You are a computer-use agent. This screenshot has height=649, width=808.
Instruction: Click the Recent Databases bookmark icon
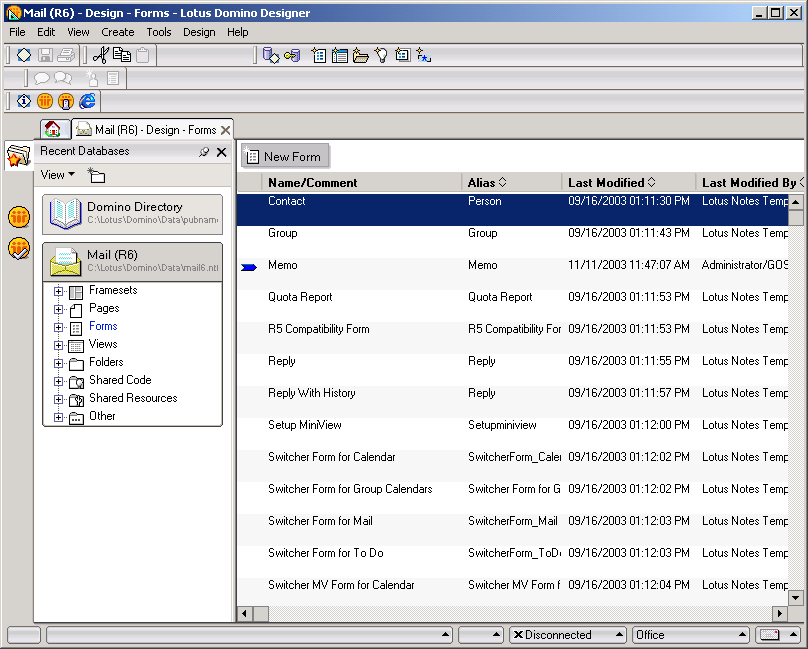[18, 156]
